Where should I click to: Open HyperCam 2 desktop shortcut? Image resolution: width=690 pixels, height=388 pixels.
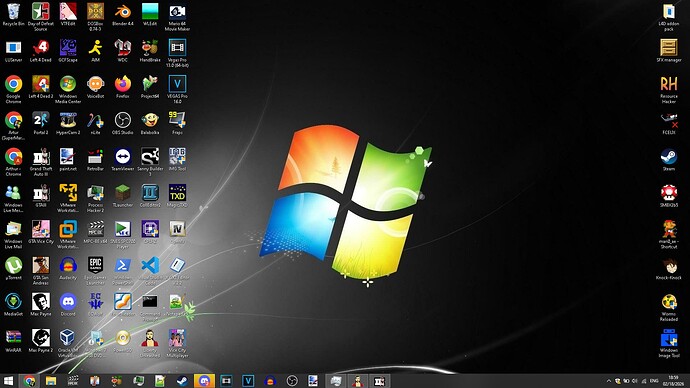(68, 123)
